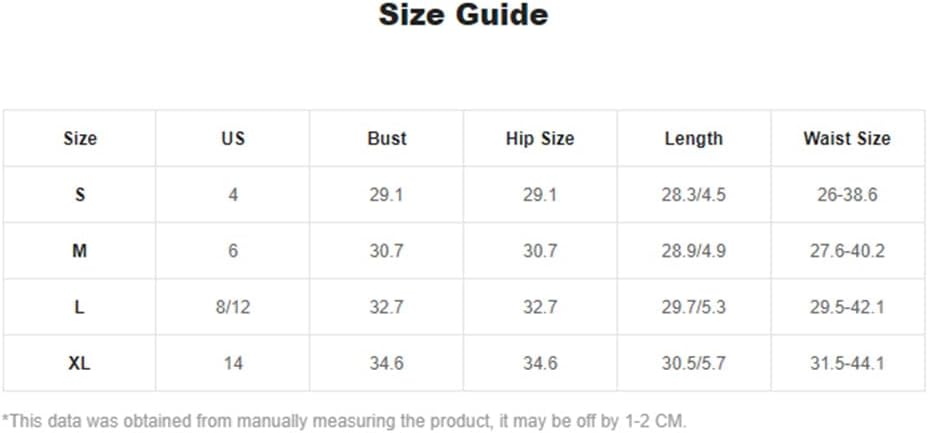Select the Size column header

click(x=80, y=138)
